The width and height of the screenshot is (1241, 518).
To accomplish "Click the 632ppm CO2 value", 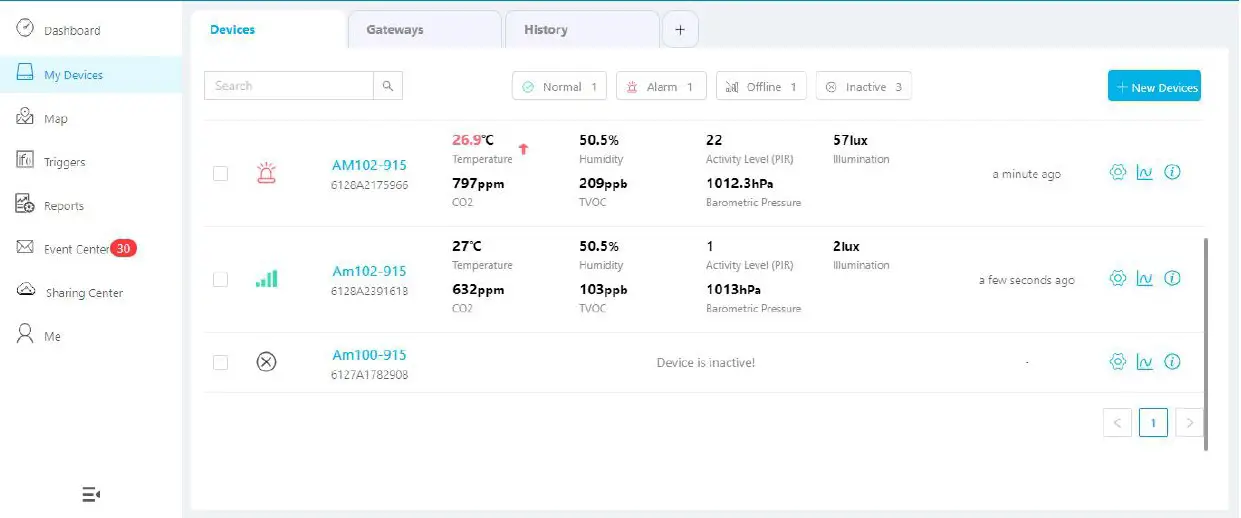I will click(x=478, y=290).
